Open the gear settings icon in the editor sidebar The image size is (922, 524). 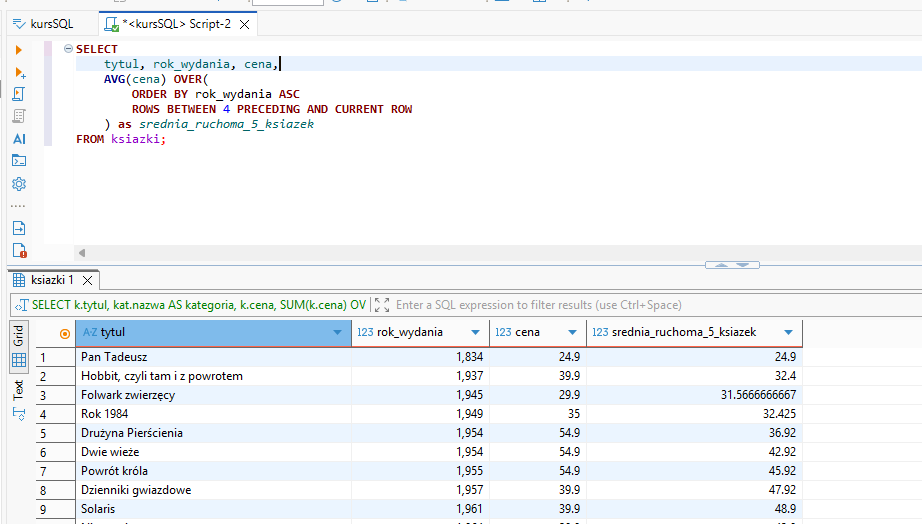pos(19,184)
